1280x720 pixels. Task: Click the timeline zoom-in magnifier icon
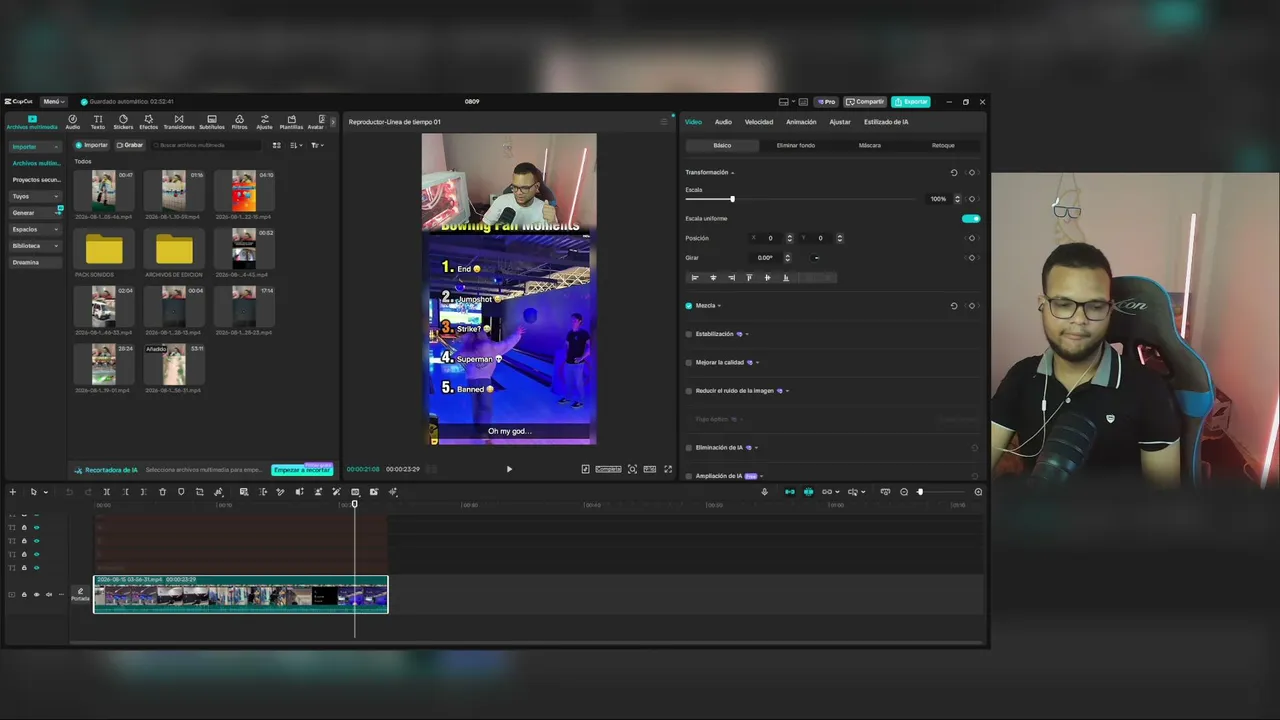click(978, 492)
